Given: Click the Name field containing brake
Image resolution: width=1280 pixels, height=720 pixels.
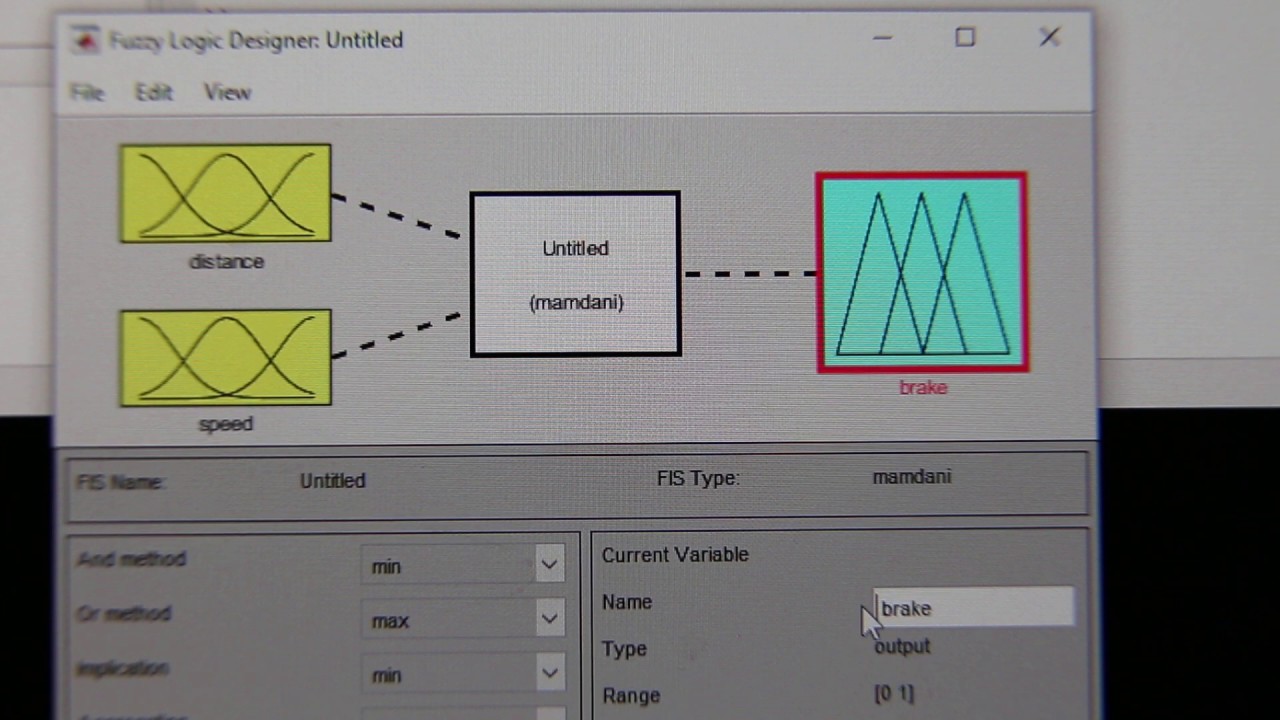Looking at the screenshot, I should 974,608.
